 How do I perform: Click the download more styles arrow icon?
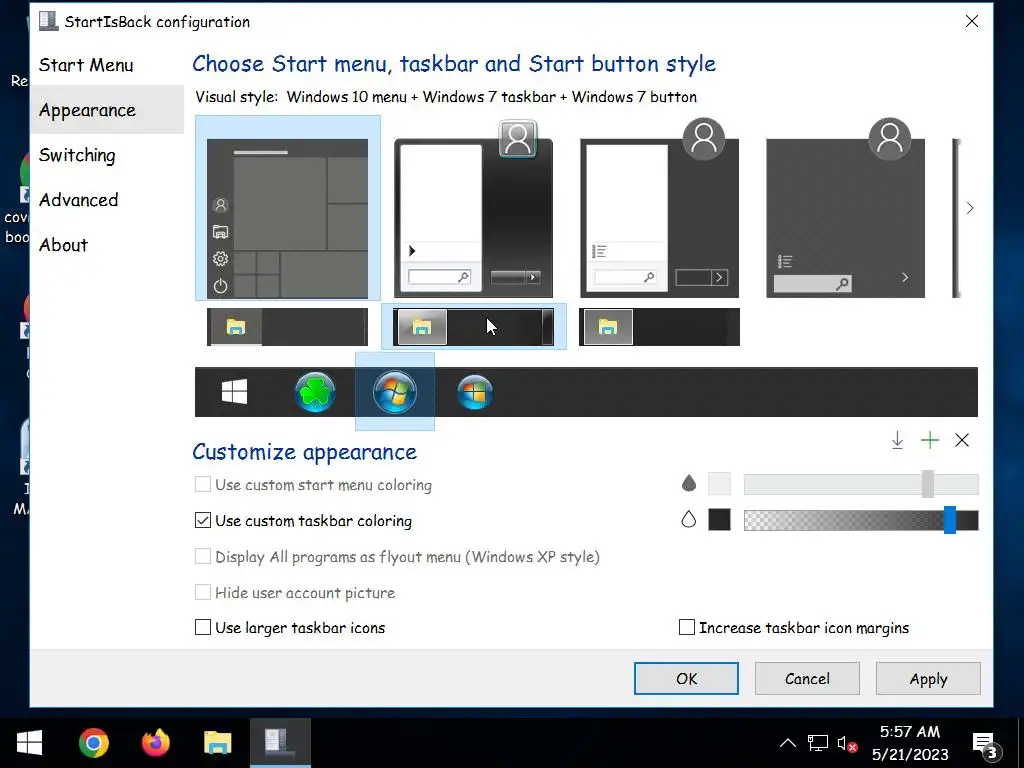click(x=897, y=440)
